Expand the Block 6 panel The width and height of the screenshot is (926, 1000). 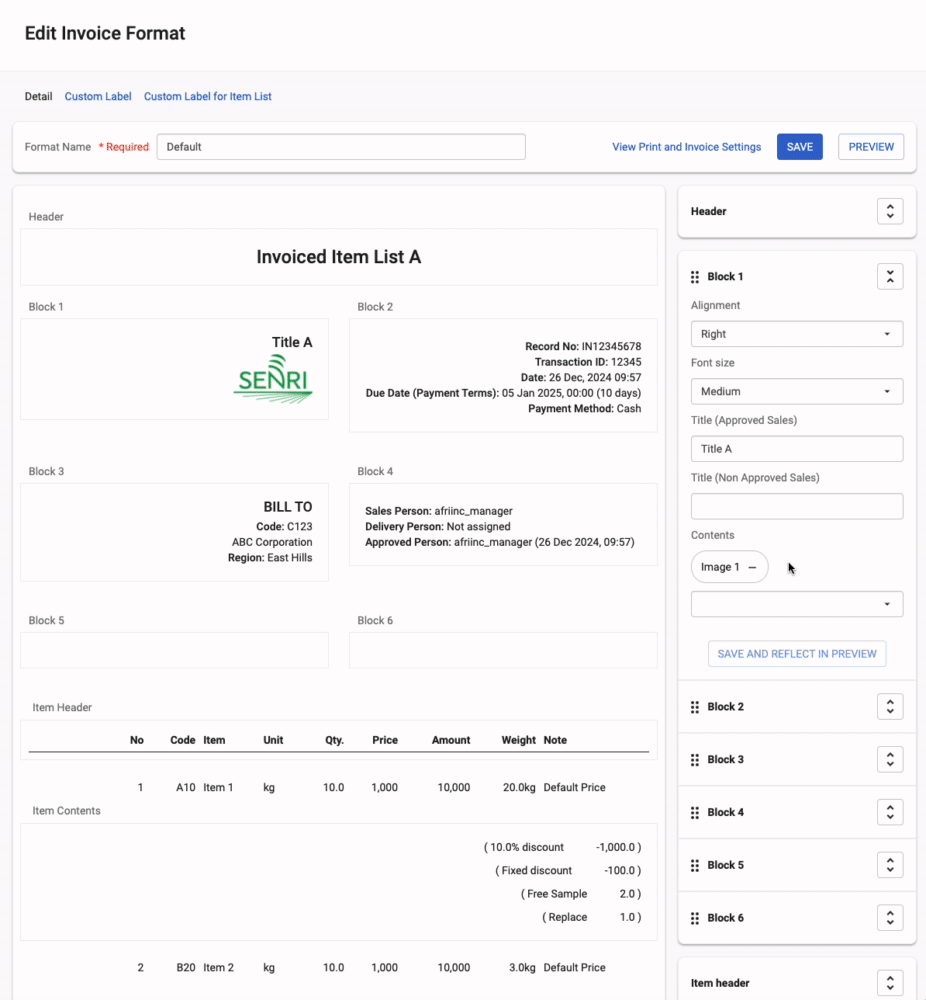point(890,918)
